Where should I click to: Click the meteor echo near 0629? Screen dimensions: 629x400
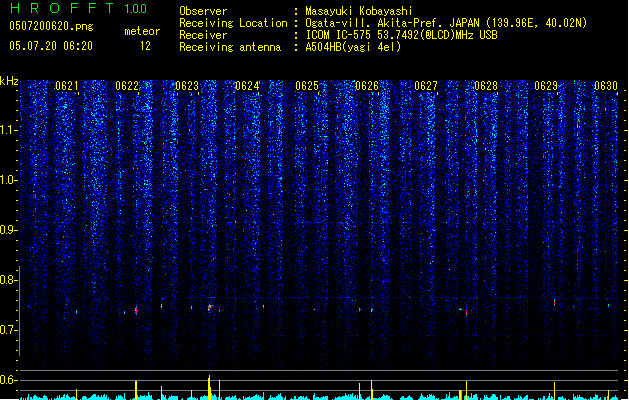(554, 303)
